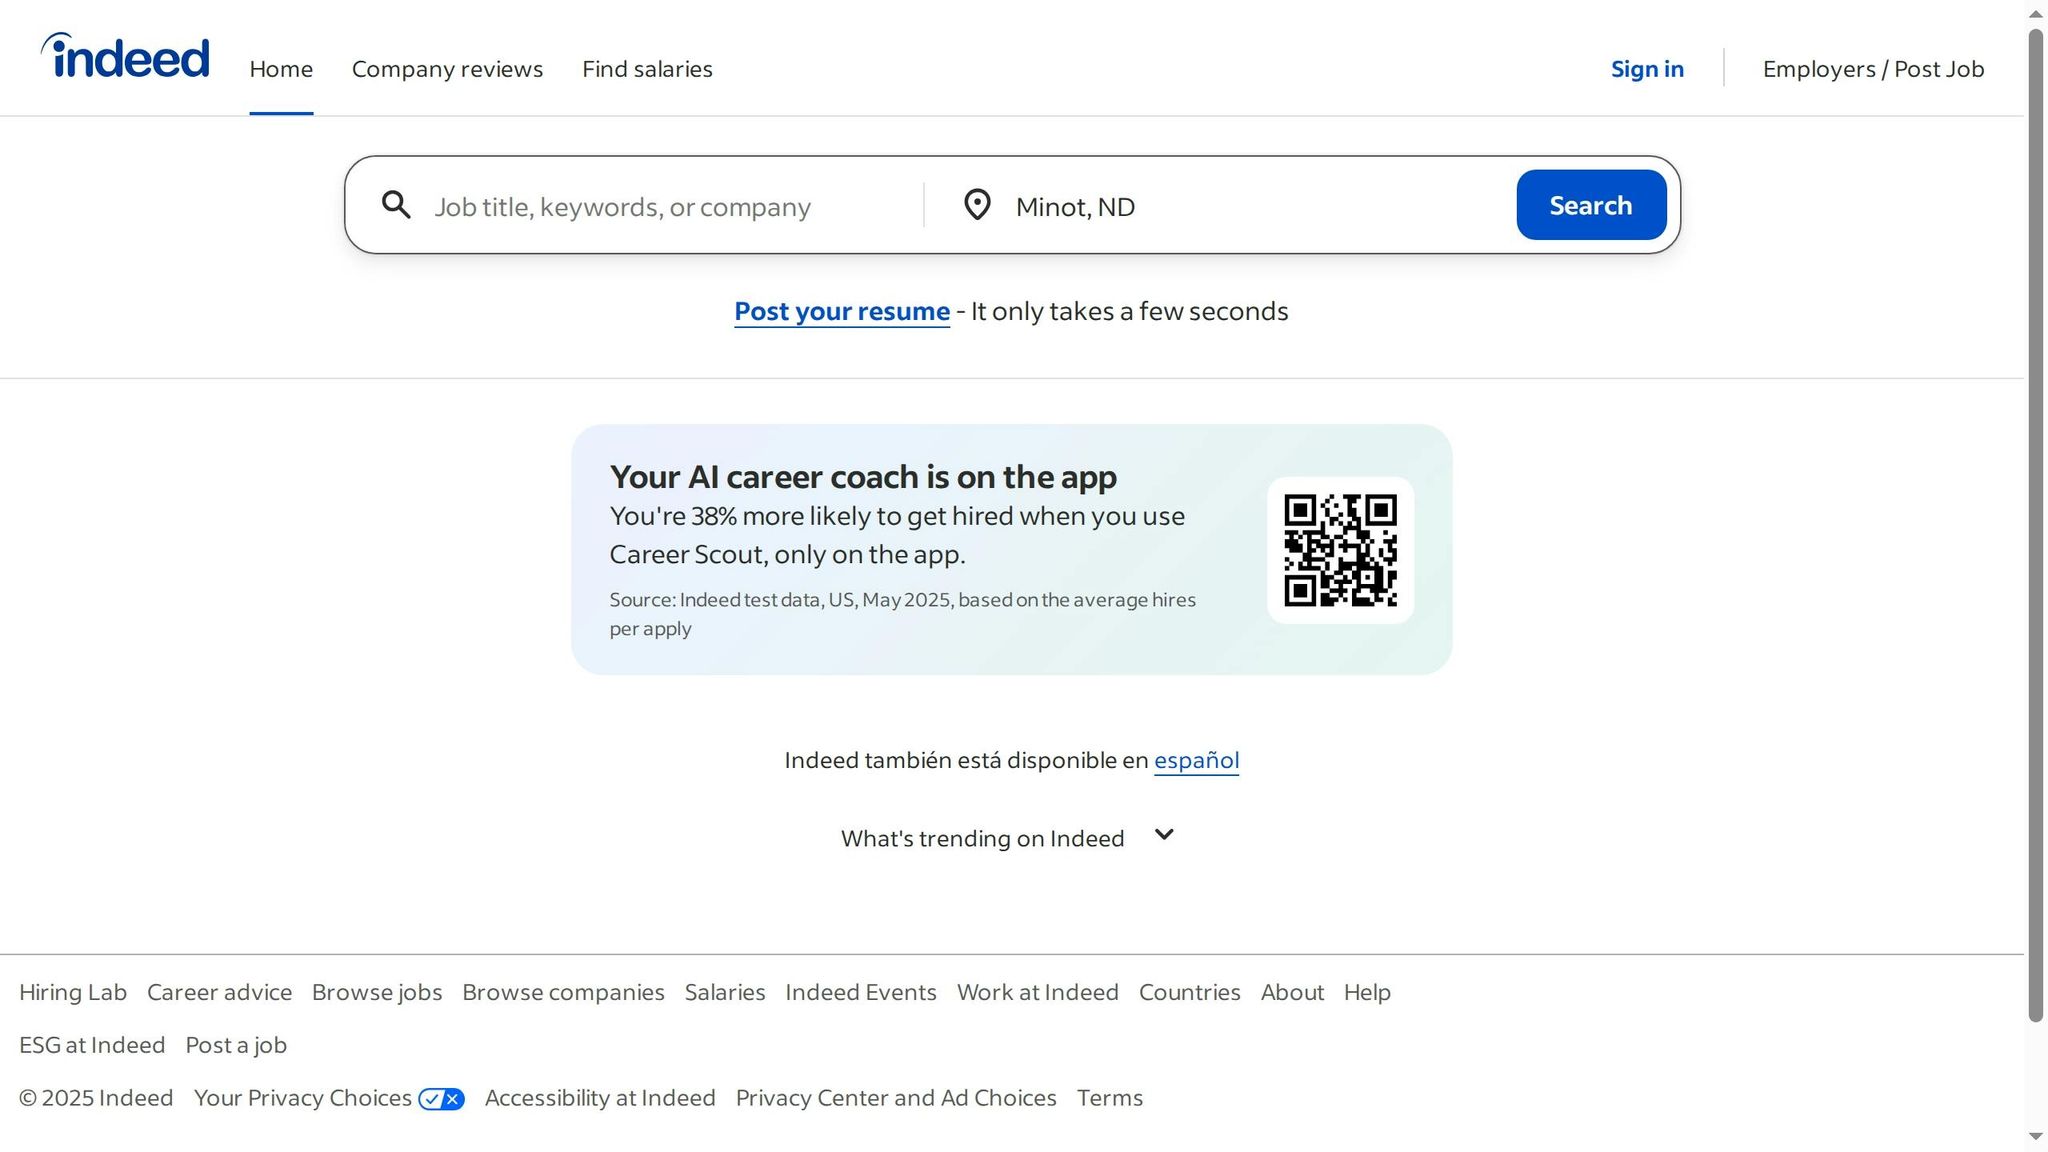Go to Find salaries tab
This screenshot has width=2048, height=1152.
coord(647,69)
